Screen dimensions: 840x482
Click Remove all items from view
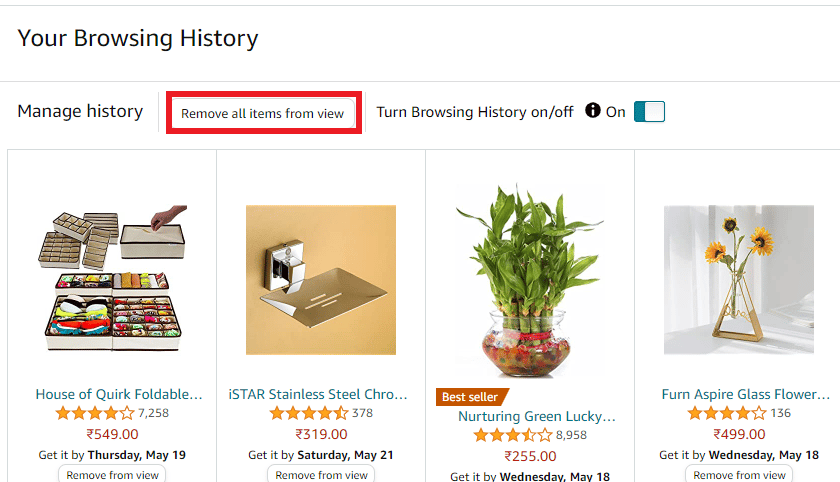(262, 114)
